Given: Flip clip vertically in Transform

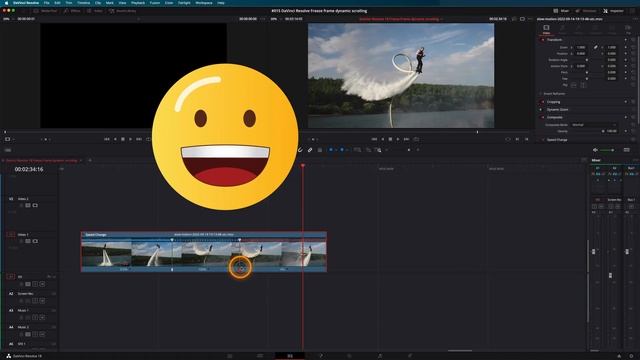Looking at the screenshot, I should click(x=582, y=85).
